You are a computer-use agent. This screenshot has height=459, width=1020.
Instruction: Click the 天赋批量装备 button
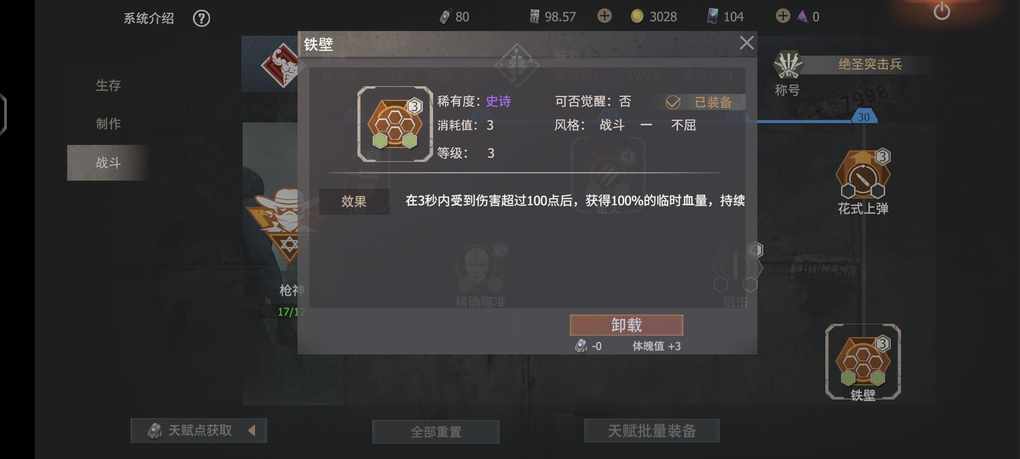click(x=652, y=430)
